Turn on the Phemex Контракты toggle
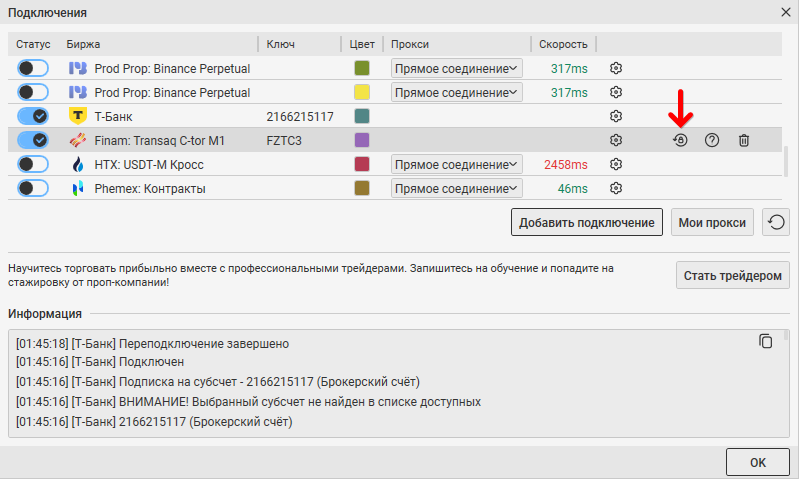The height and width of the screenshot is (479, 799). [33, 188]
